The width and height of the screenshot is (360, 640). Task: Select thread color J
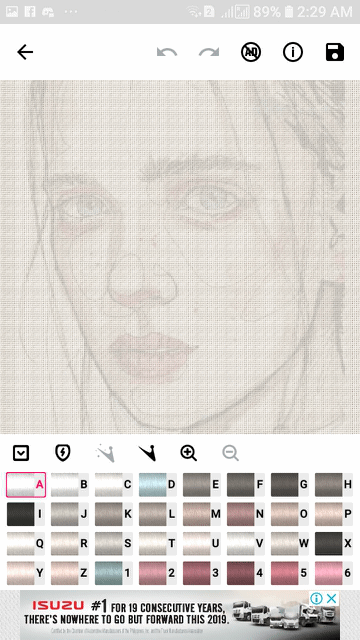click(x=70, y=514)
